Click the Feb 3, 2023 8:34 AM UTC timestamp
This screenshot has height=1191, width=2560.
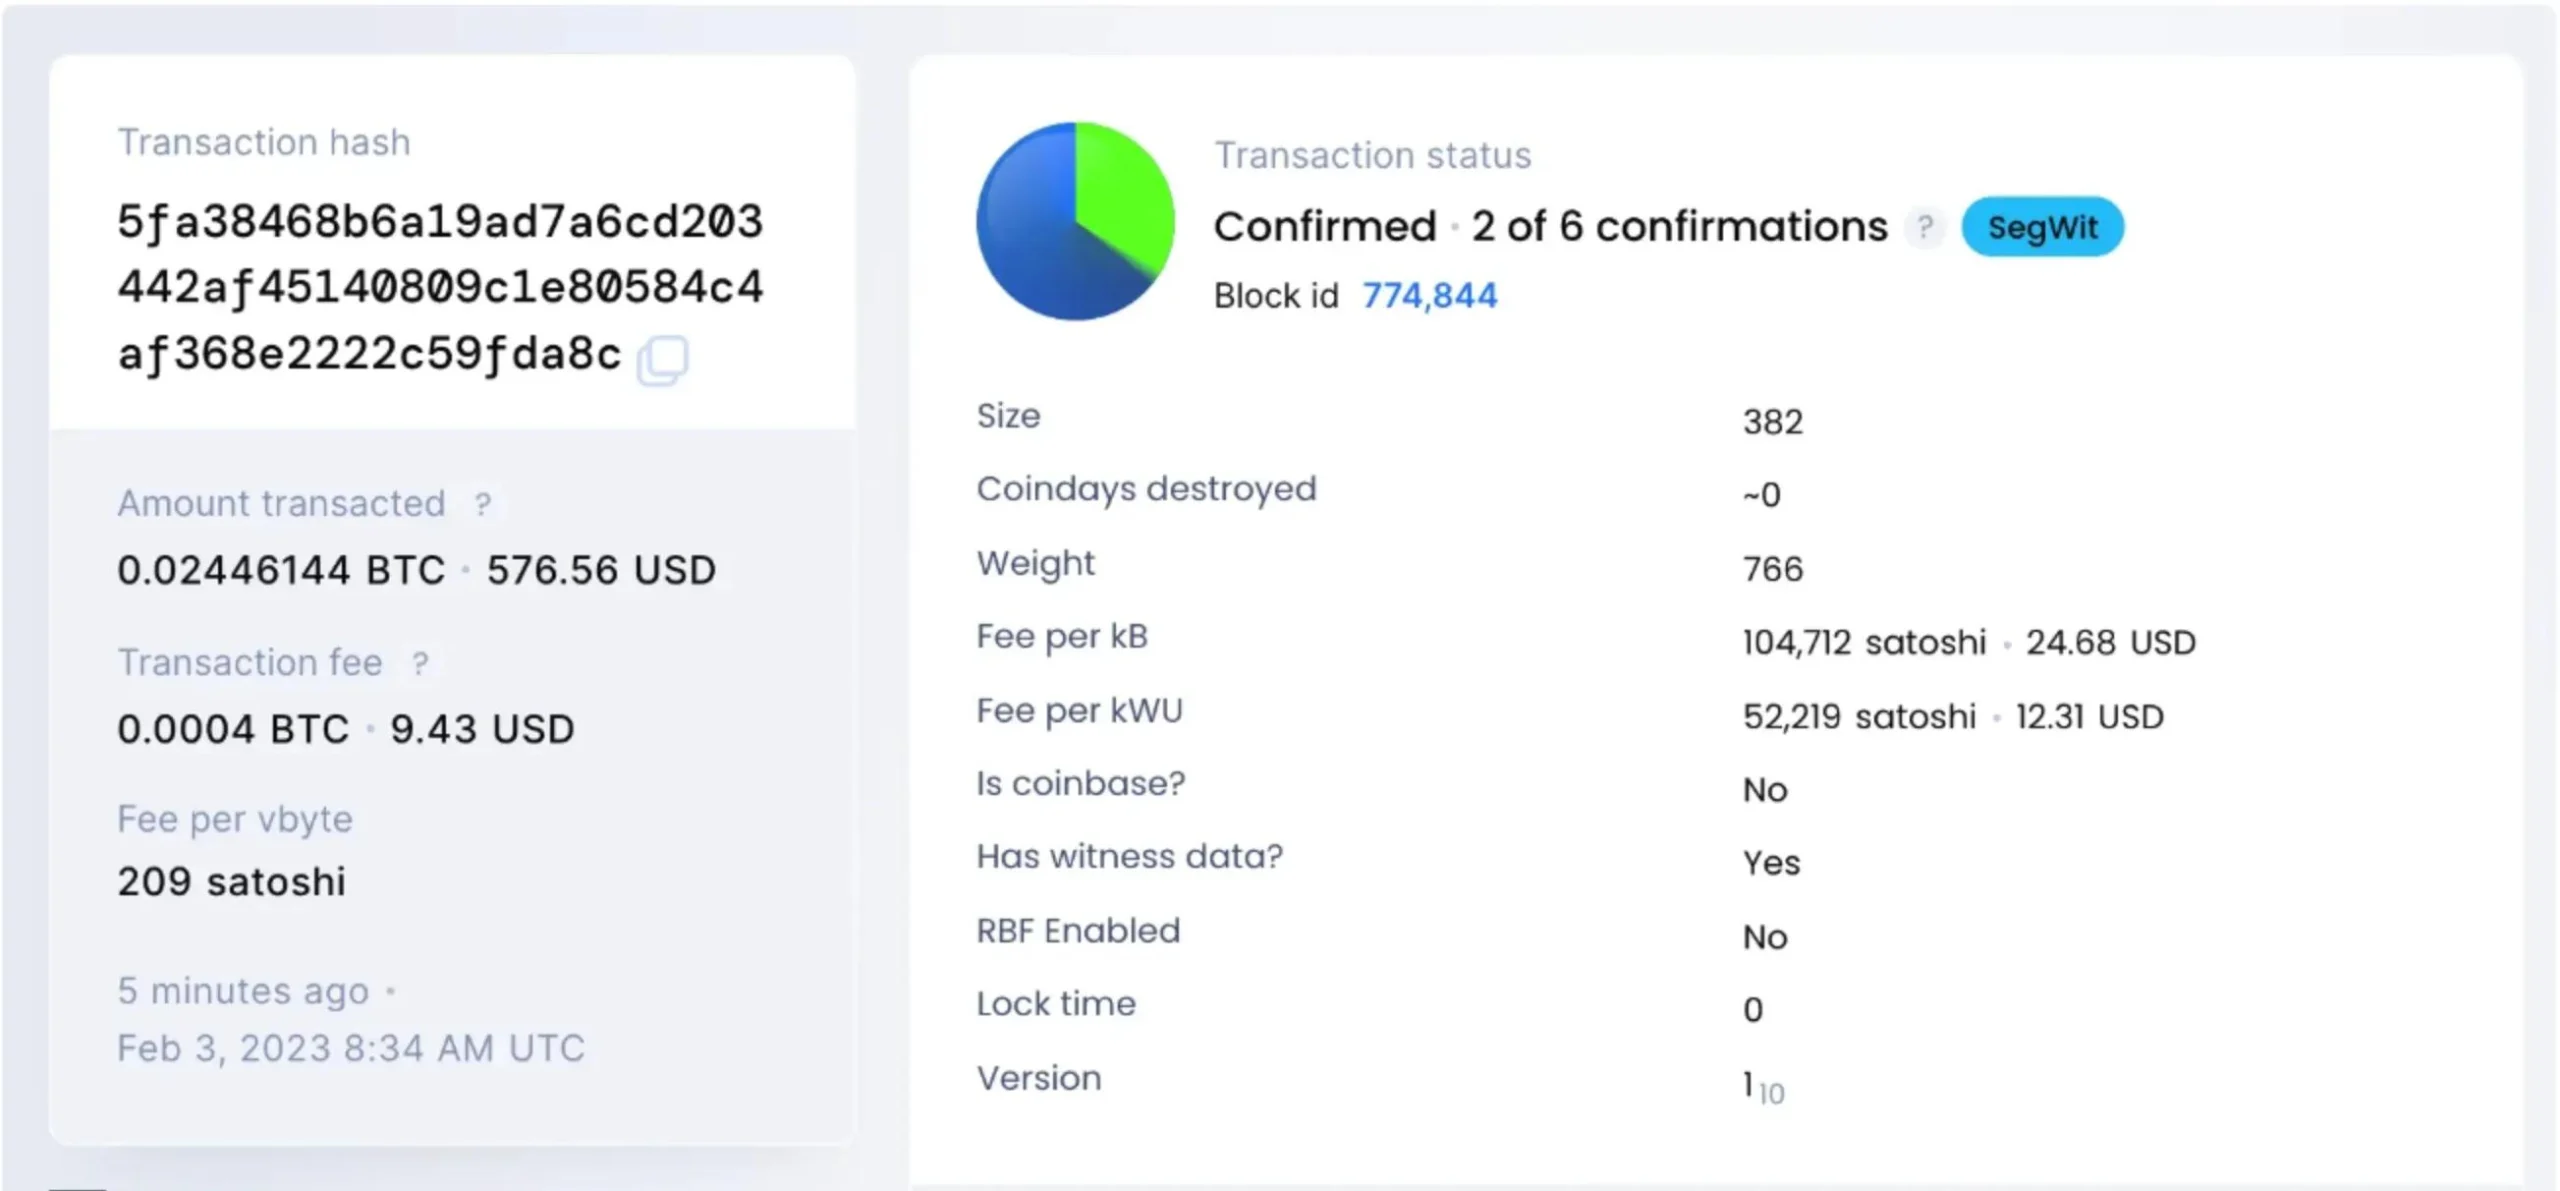pyautogui.click(x=351, y=1048)
